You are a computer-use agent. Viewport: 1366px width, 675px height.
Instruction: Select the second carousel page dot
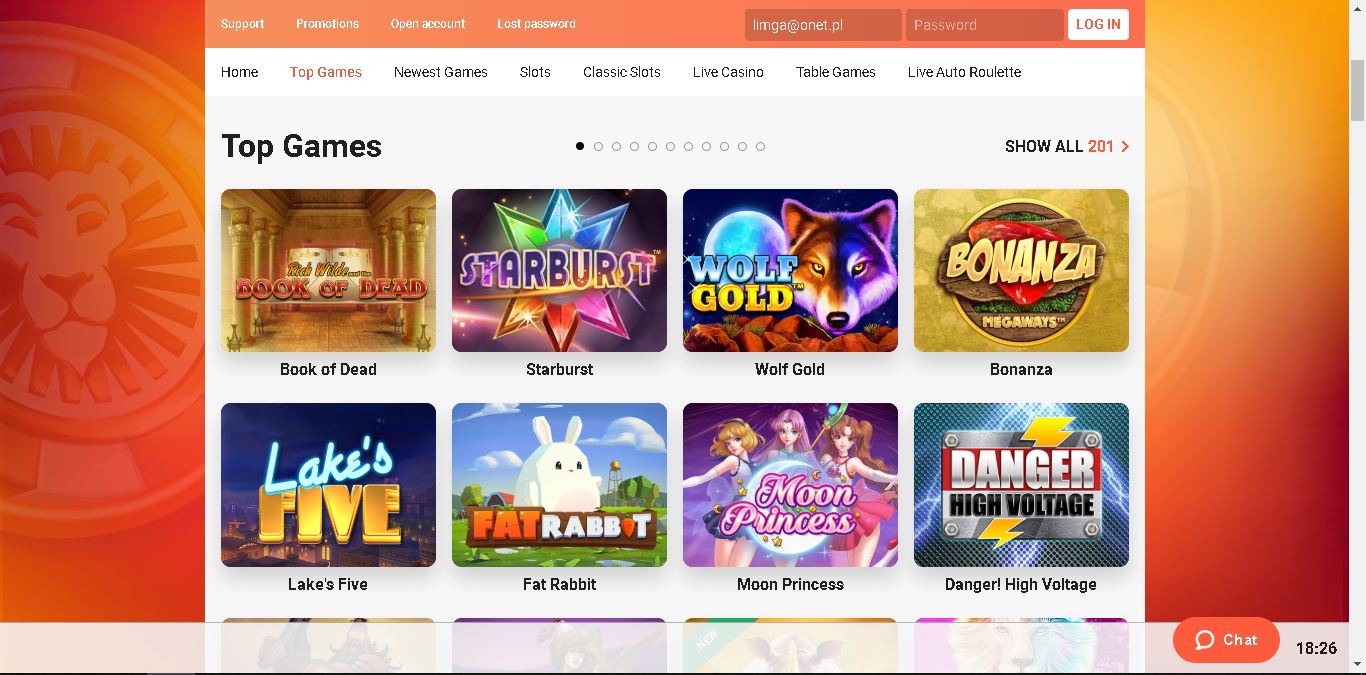[598, 146]
